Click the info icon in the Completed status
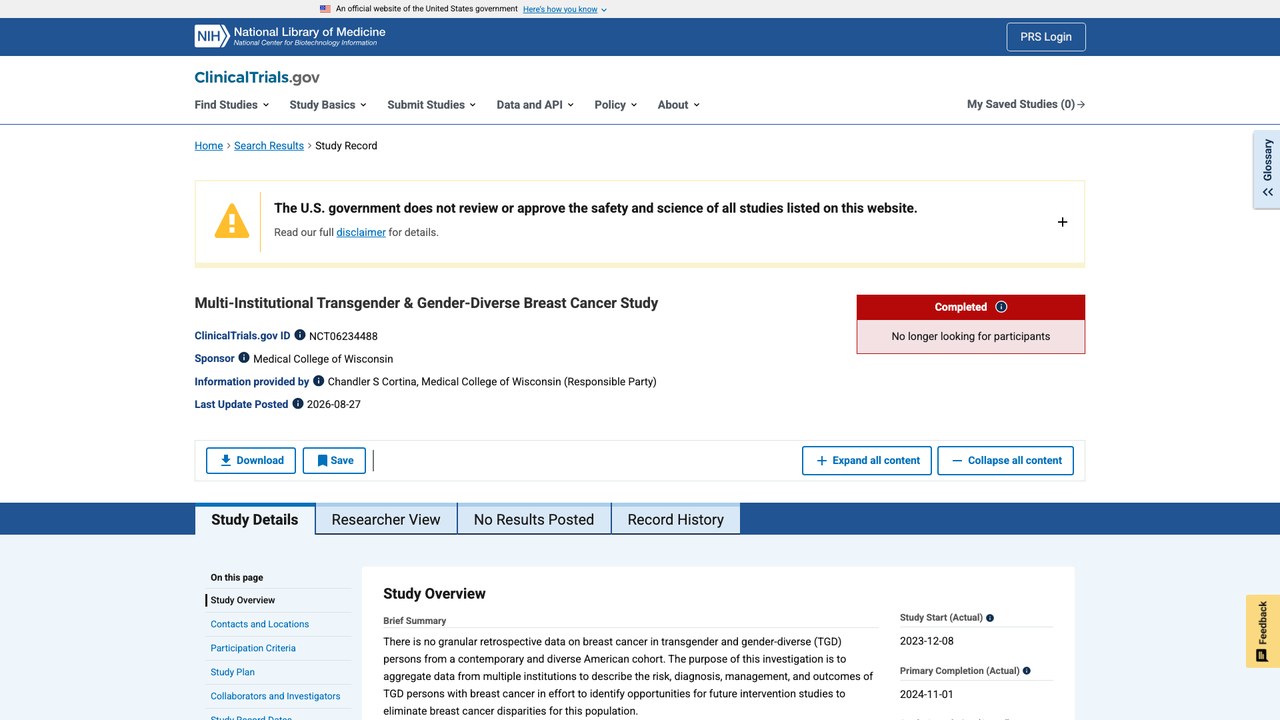Image resolution: width=1280 pixels, height=720 pixels. coord(1001,307)
